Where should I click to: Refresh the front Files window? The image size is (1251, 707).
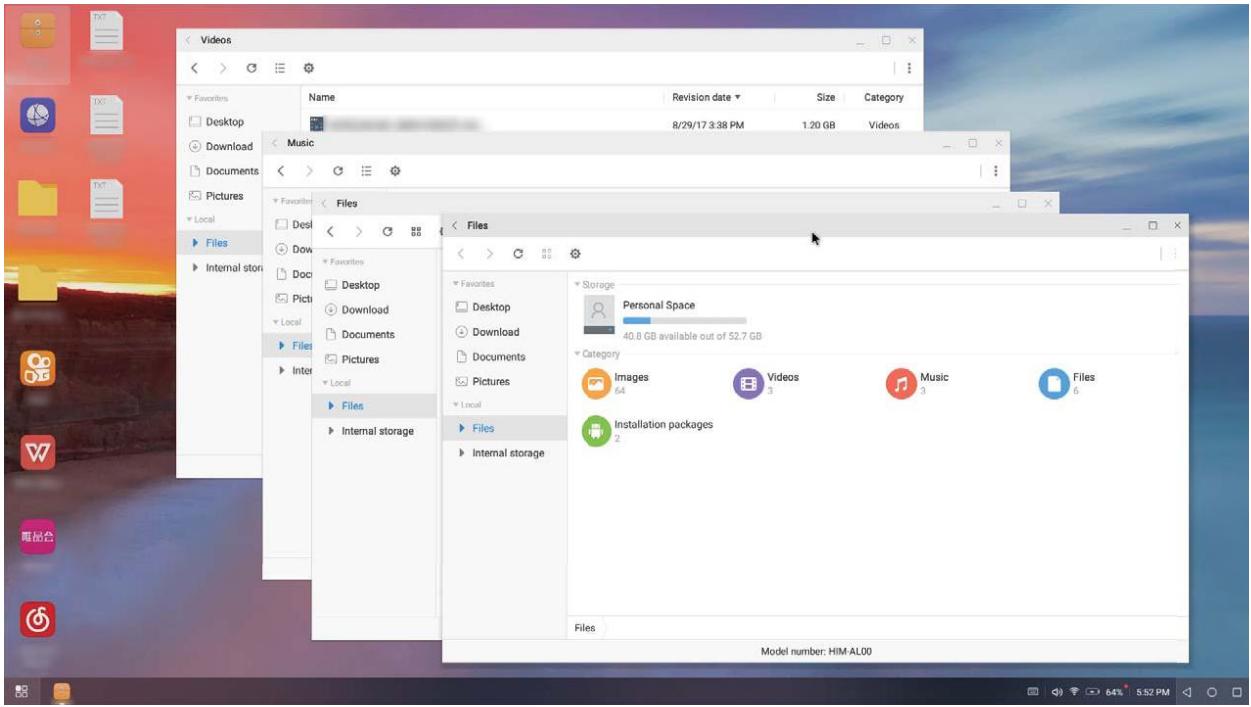tap(517, 255)
